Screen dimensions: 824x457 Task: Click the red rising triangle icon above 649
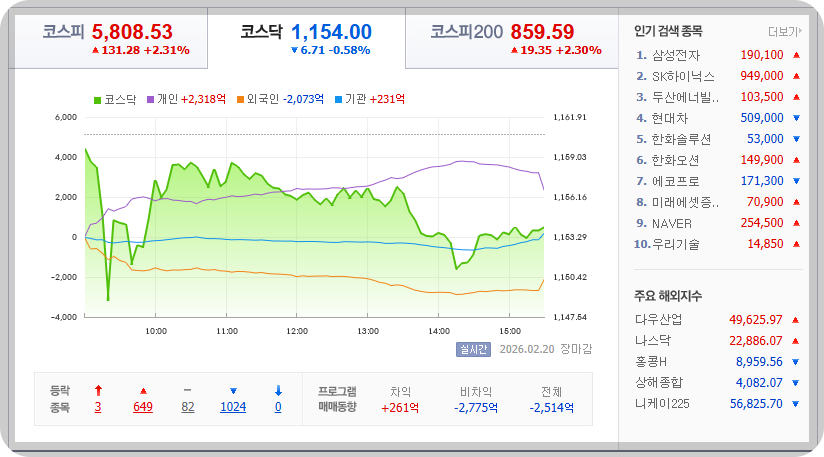tap(143, 391)
